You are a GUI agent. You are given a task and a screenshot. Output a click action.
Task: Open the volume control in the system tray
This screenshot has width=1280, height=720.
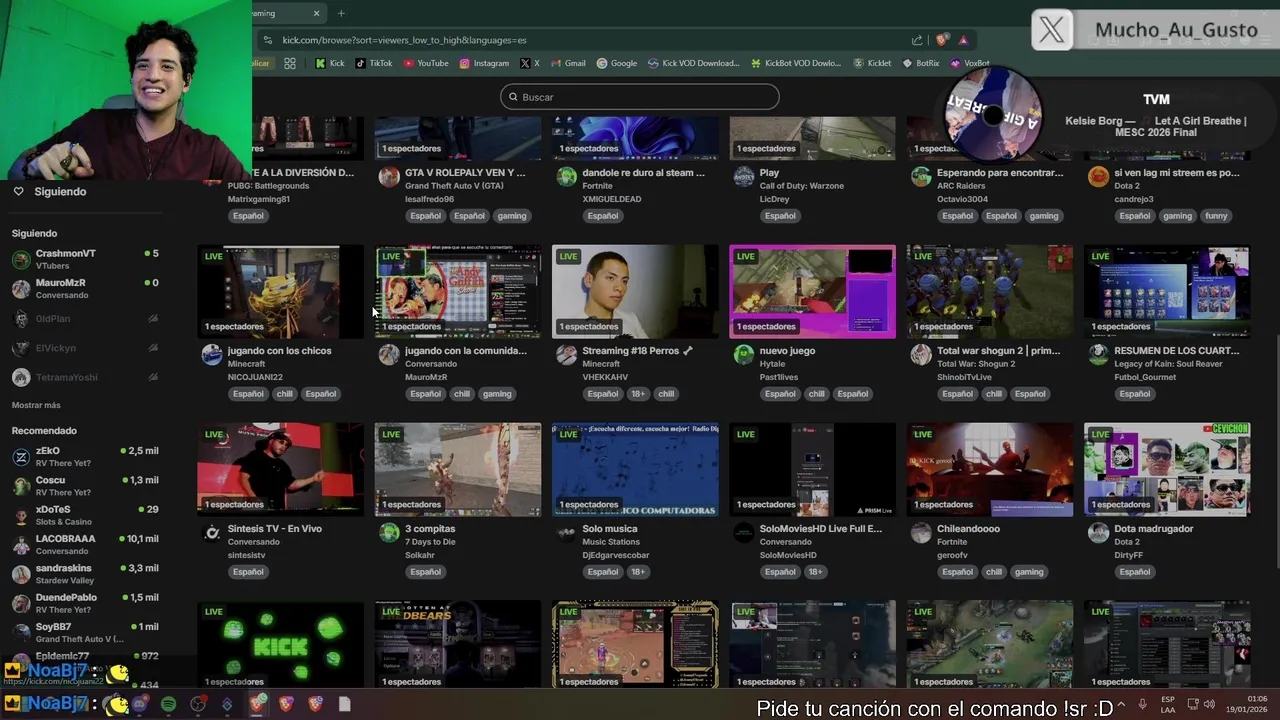click(1210, 704)
